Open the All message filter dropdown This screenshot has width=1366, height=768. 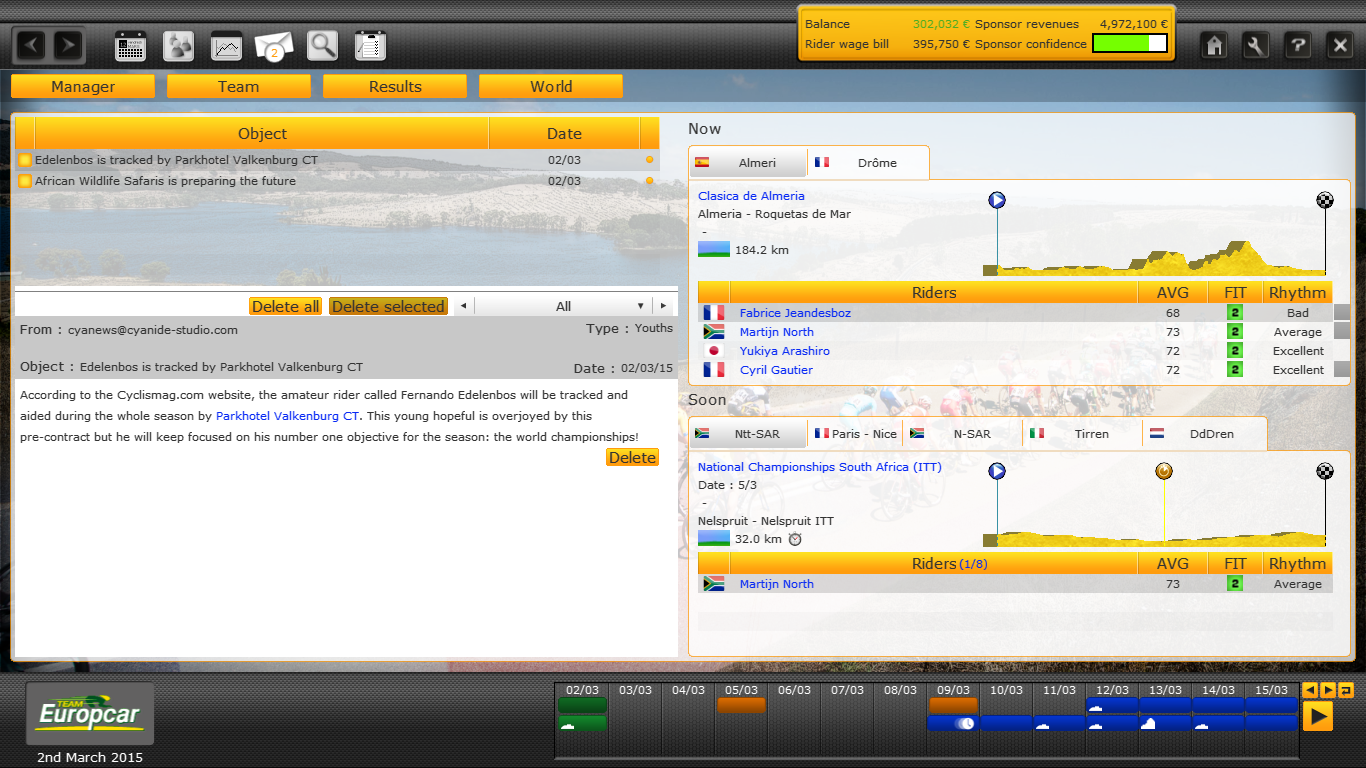[x=564, y=306]
